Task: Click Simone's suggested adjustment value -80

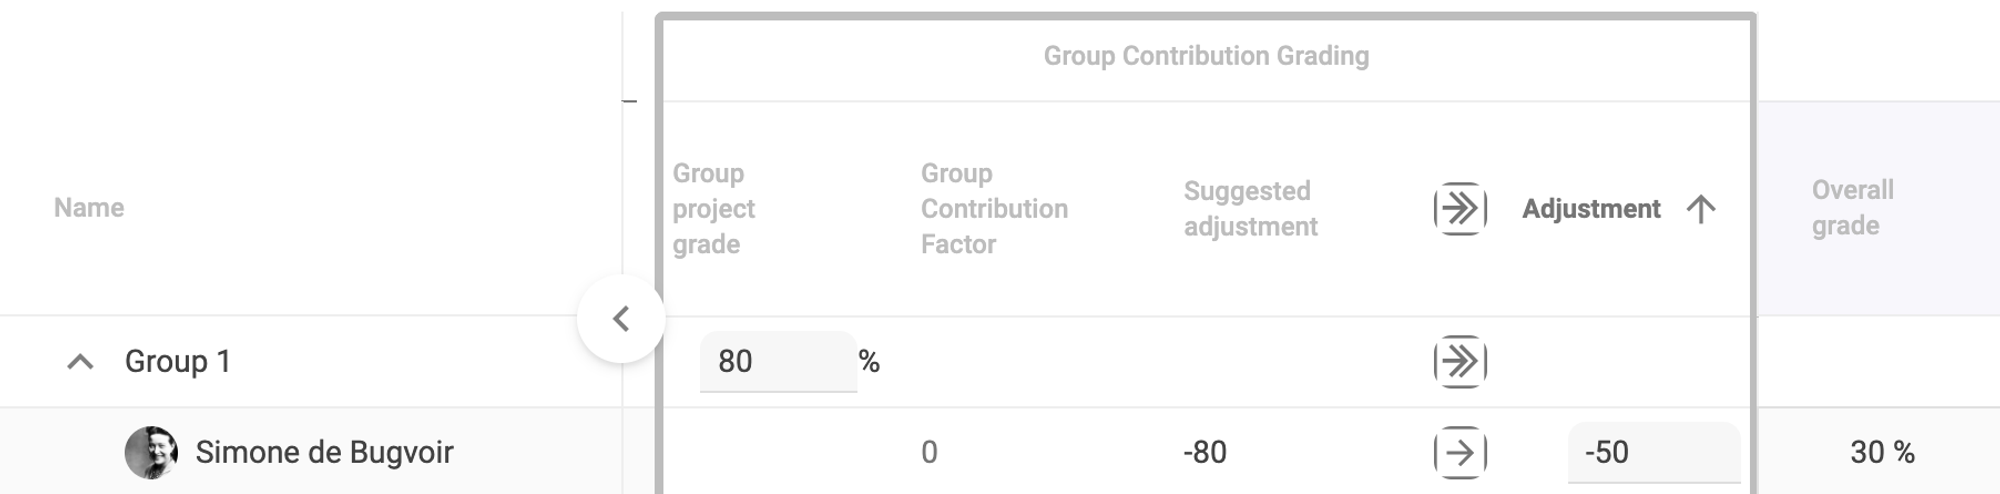Action: (x=1204, y=452)
